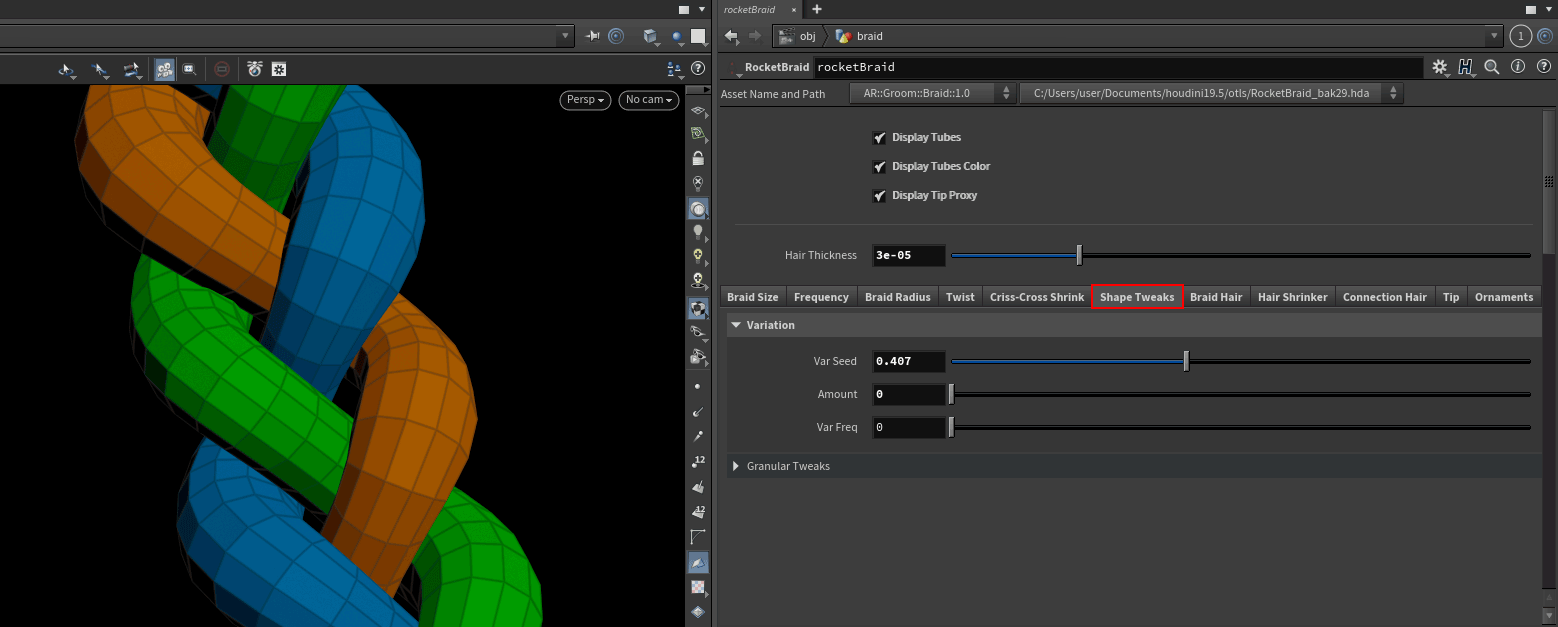This screenshot has width=1558, height=627.
Task: Switch to the Frequency tab
Action: click(821, 297)
